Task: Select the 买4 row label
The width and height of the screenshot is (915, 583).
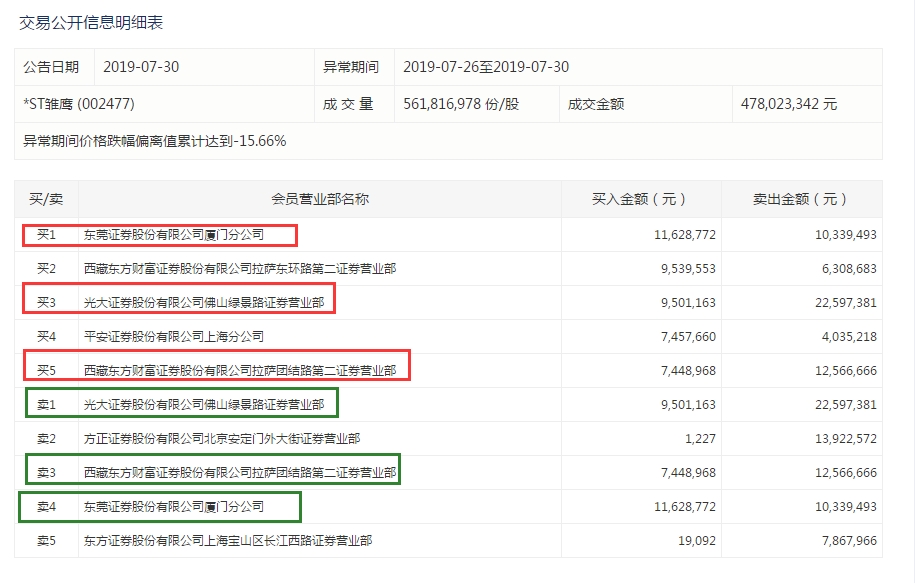Action: click(46, 336)
